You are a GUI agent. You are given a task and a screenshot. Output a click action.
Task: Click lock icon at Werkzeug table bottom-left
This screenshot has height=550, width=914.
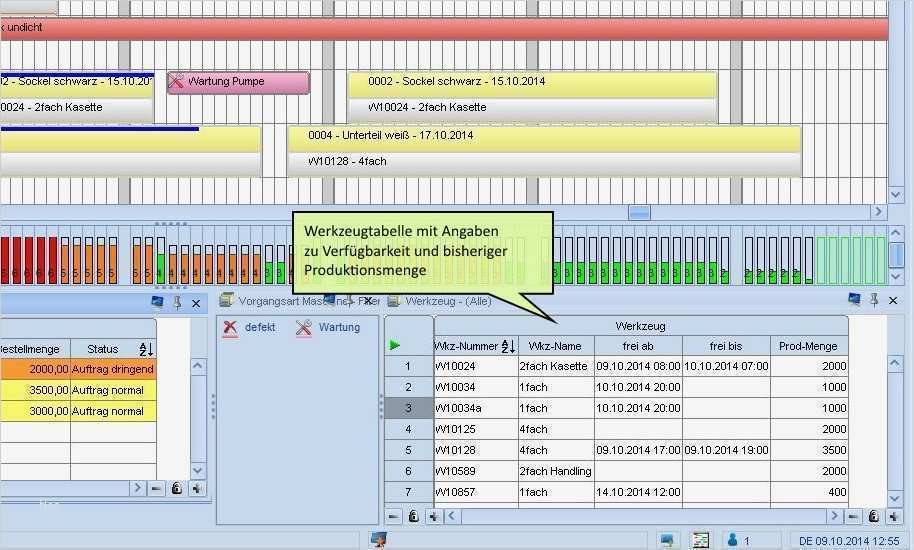pyautogui.click(x=413, y=516)
